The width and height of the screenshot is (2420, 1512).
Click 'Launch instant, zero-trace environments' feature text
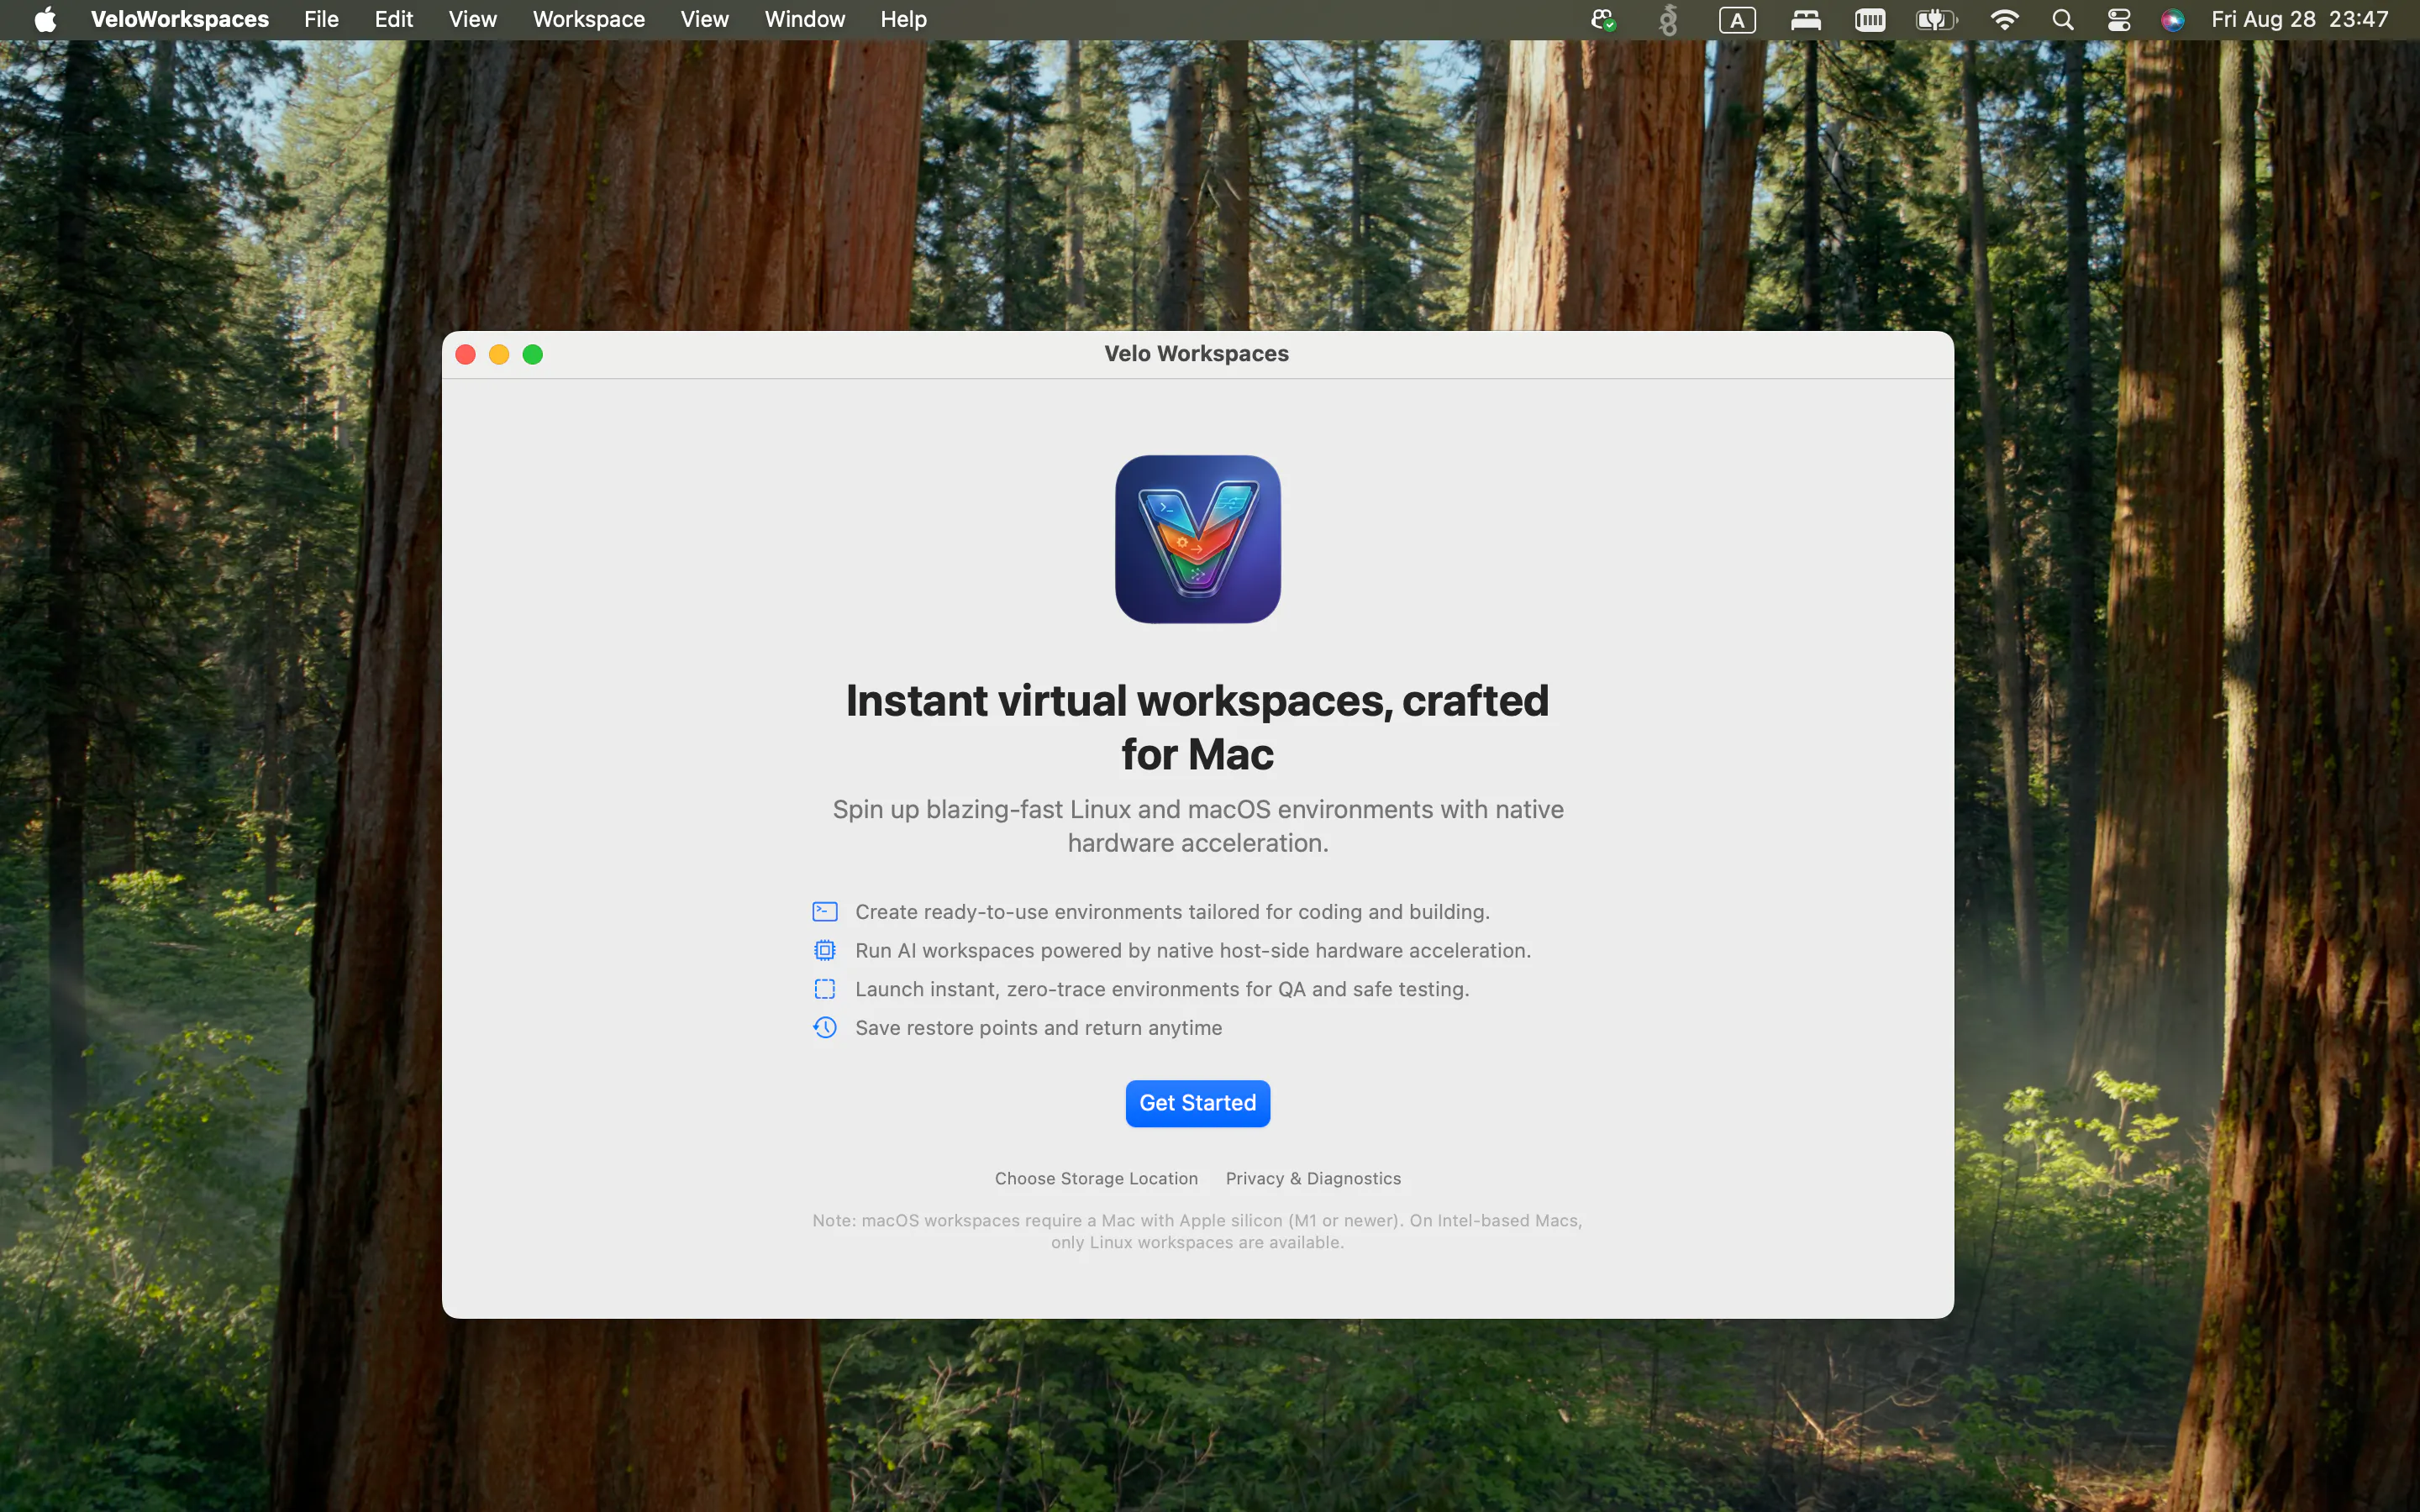(x=1162, y=989)
